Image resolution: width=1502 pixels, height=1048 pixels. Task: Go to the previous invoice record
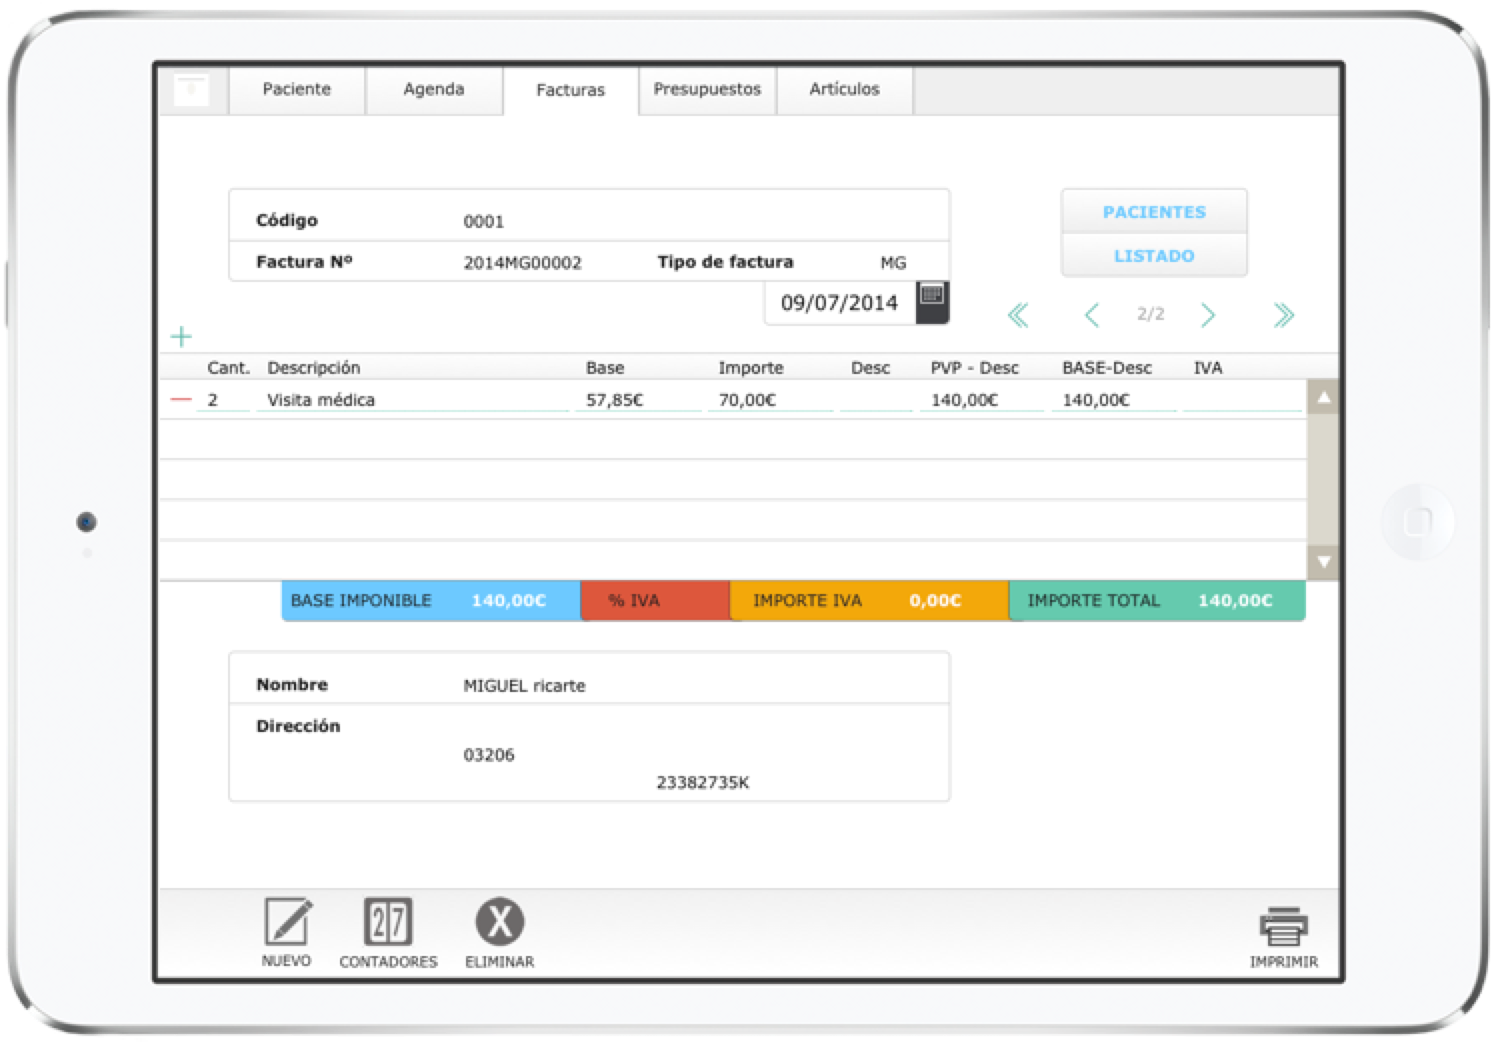pyautogui.click(x=1092, y=316)
